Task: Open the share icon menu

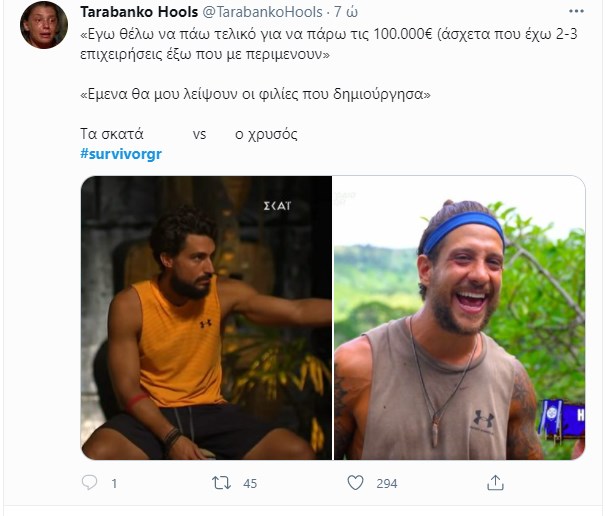Action: pyautogui.click(x=494, y=483)
